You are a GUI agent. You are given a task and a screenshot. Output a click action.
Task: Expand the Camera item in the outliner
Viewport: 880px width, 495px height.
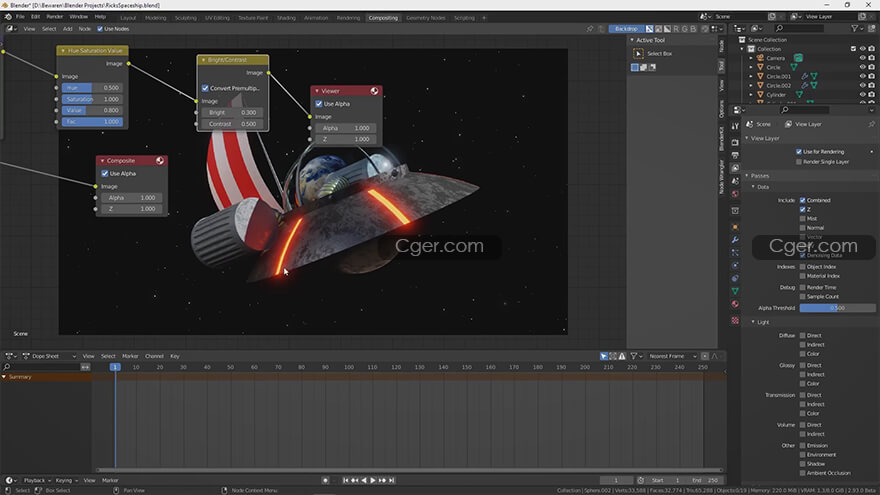[x=751, y=58]
